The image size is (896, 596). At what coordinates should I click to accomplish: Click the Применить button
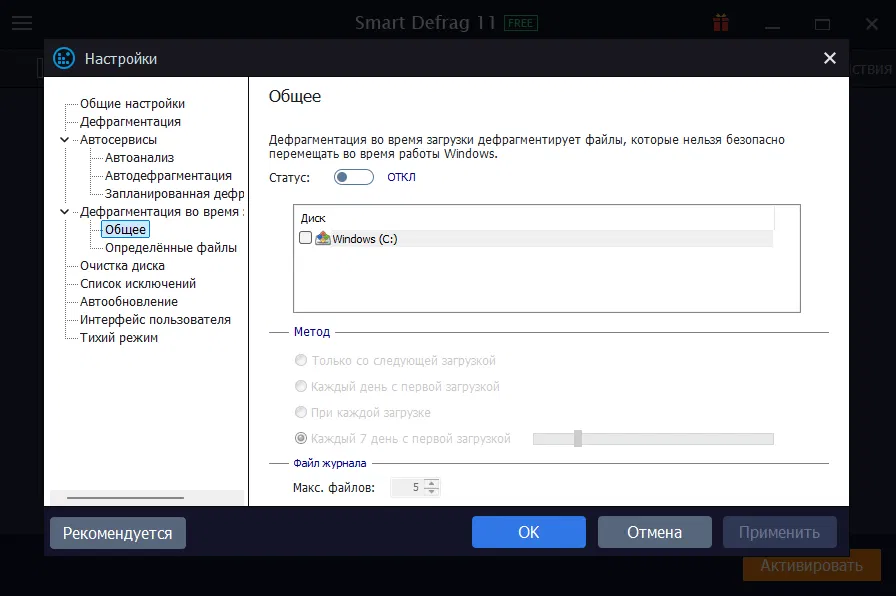pyautogui.click(x=779, y=532)
